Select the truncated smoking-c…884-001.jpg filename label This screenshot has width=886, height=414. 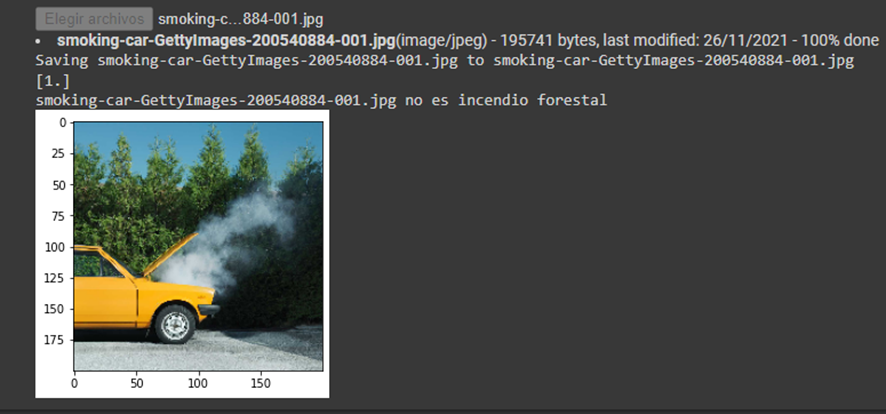click(241, 19)
